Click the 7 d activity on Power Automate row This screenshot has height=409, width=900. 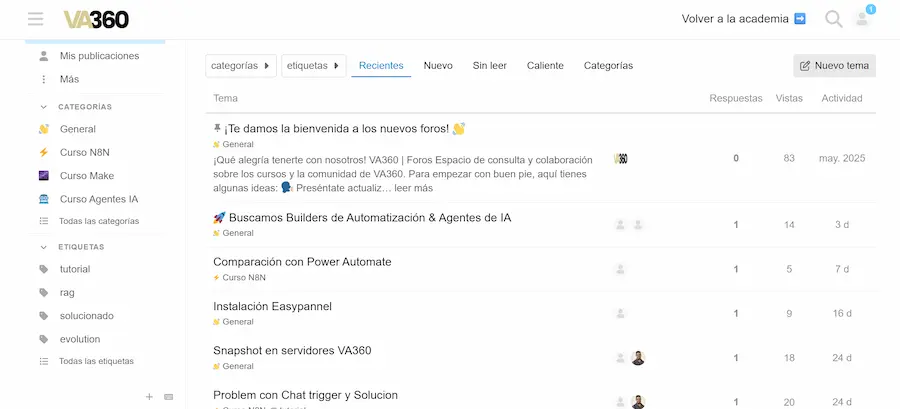click(842, 269)
